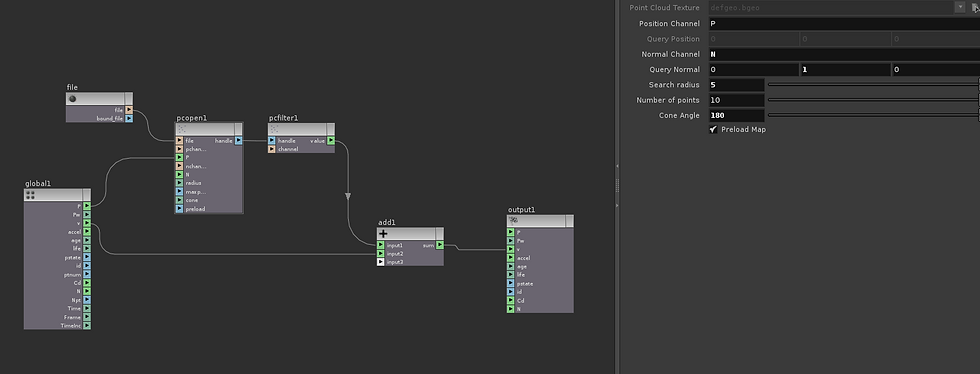Click global1 TimeInc output connector
Image resolution: width=980 pixels, height=374 pixels.
(x=87, y=326)
